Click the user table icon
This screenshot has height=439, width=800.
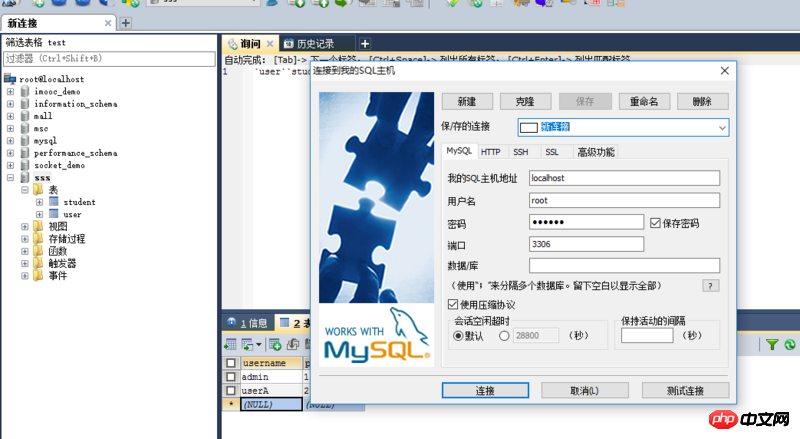tap(54, 214)
